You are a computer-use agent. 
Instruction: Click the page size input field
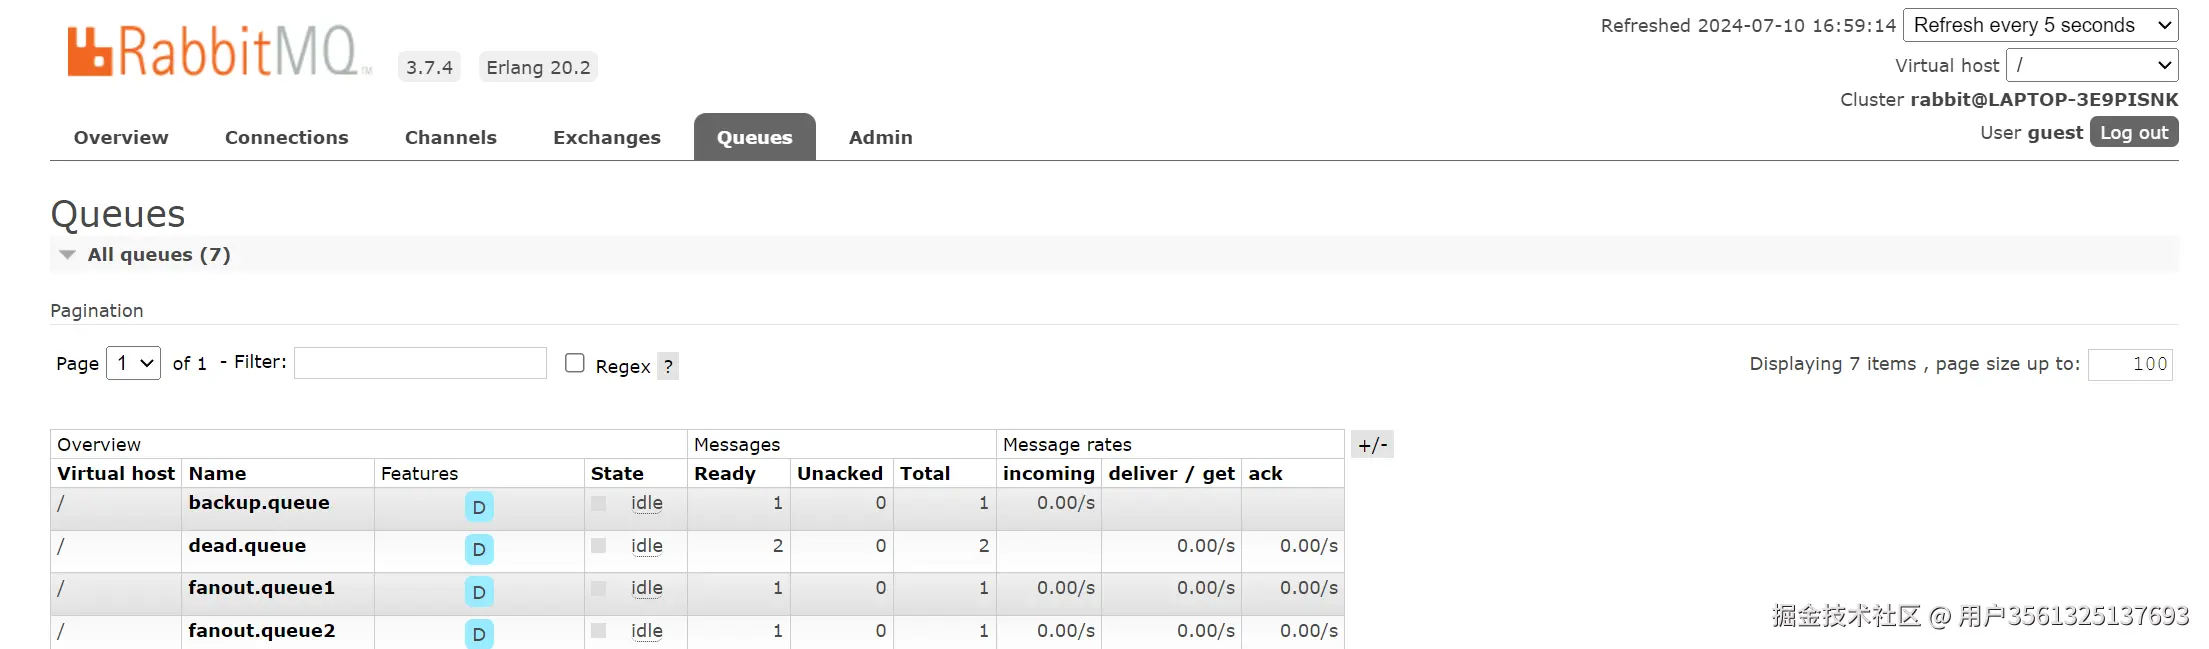pos(2130,364)
